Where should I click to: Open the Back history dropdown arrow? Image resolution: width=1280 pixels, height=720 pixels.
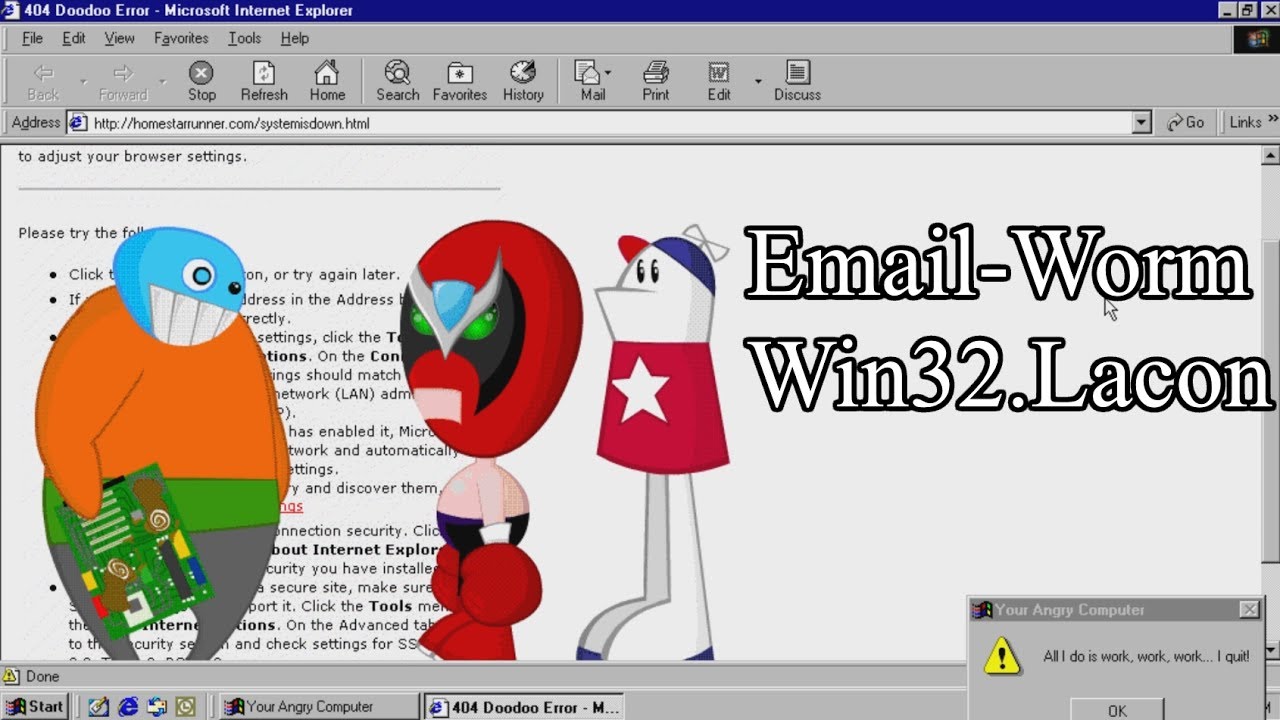[x=83, y=81]
